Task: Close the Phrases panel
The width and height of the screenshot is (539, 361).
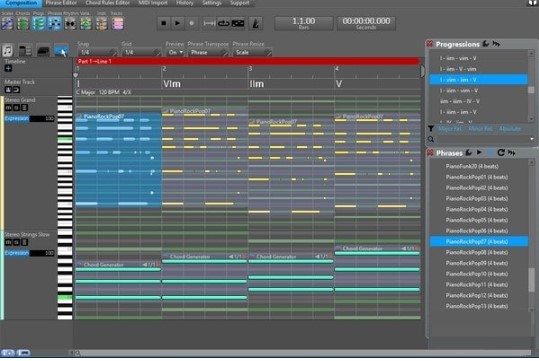Action: [x=430, y=153]
